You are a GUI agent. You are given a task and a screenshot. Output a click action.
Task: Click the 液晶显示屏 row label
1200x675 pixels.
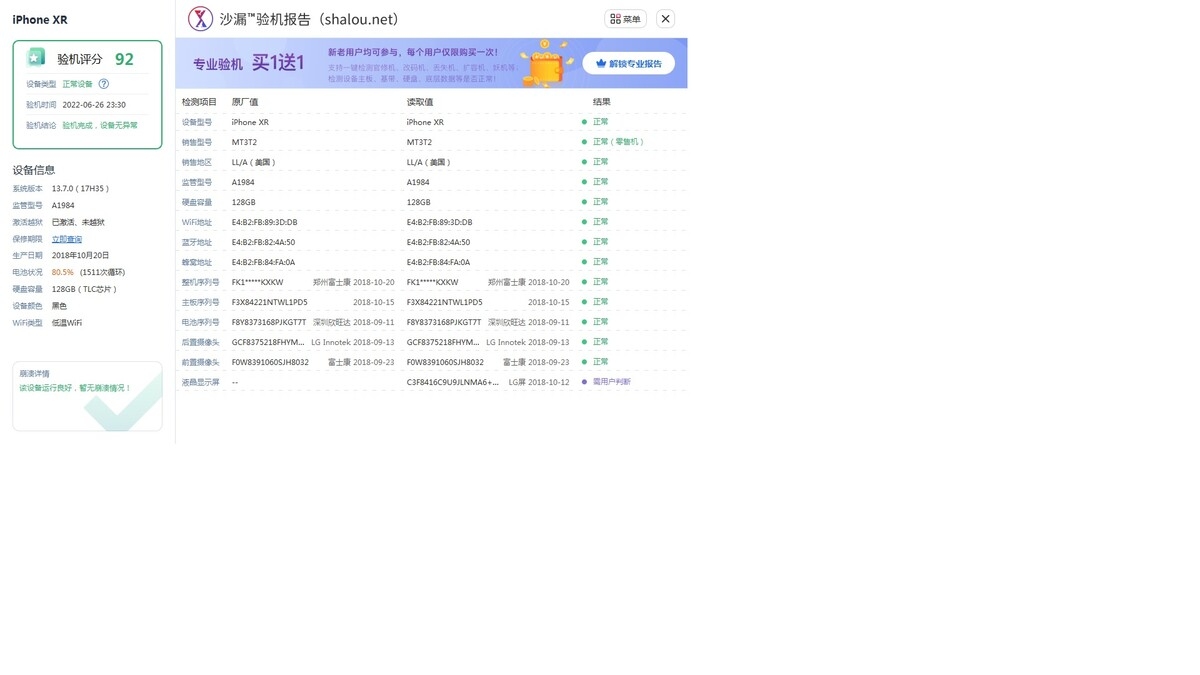[x=200, y=382]
